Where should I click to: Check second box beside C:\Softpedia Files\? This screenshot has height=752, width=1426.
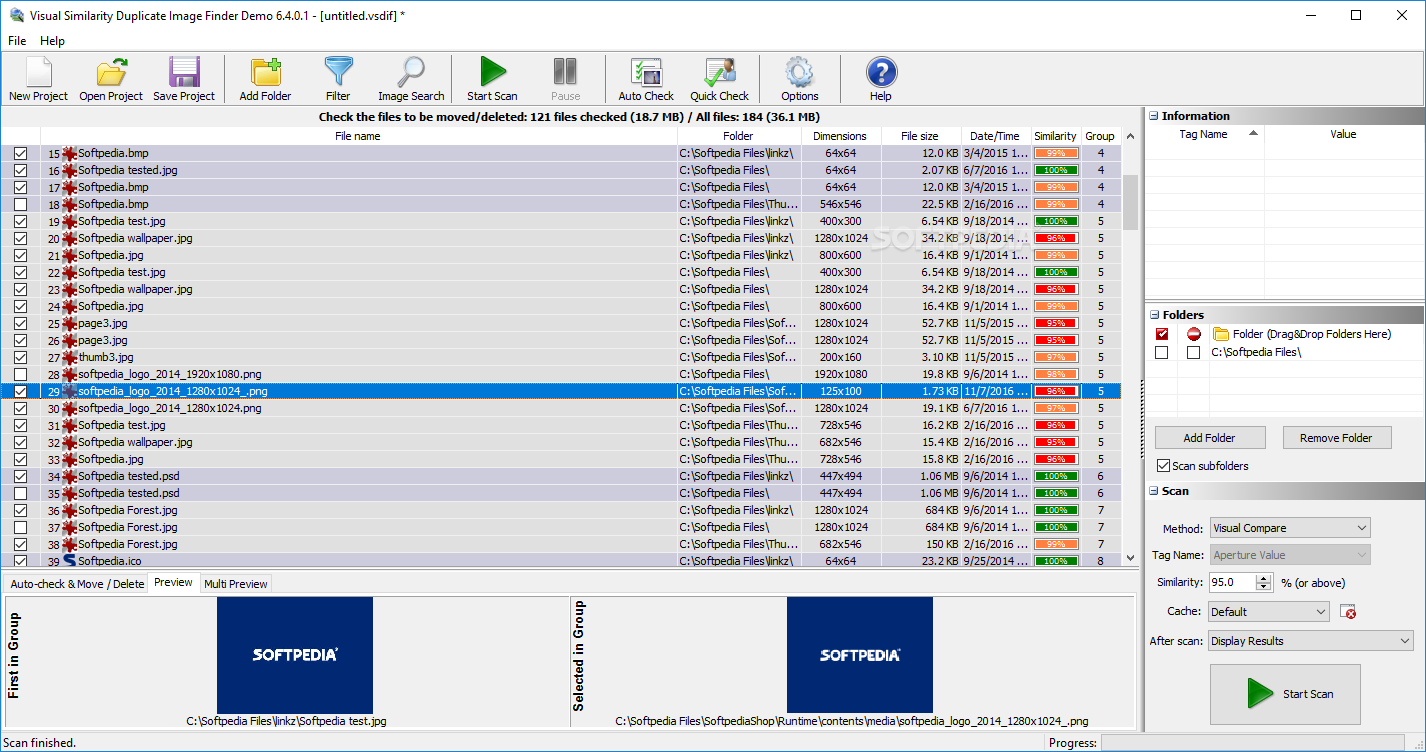tap(1194, 353)
